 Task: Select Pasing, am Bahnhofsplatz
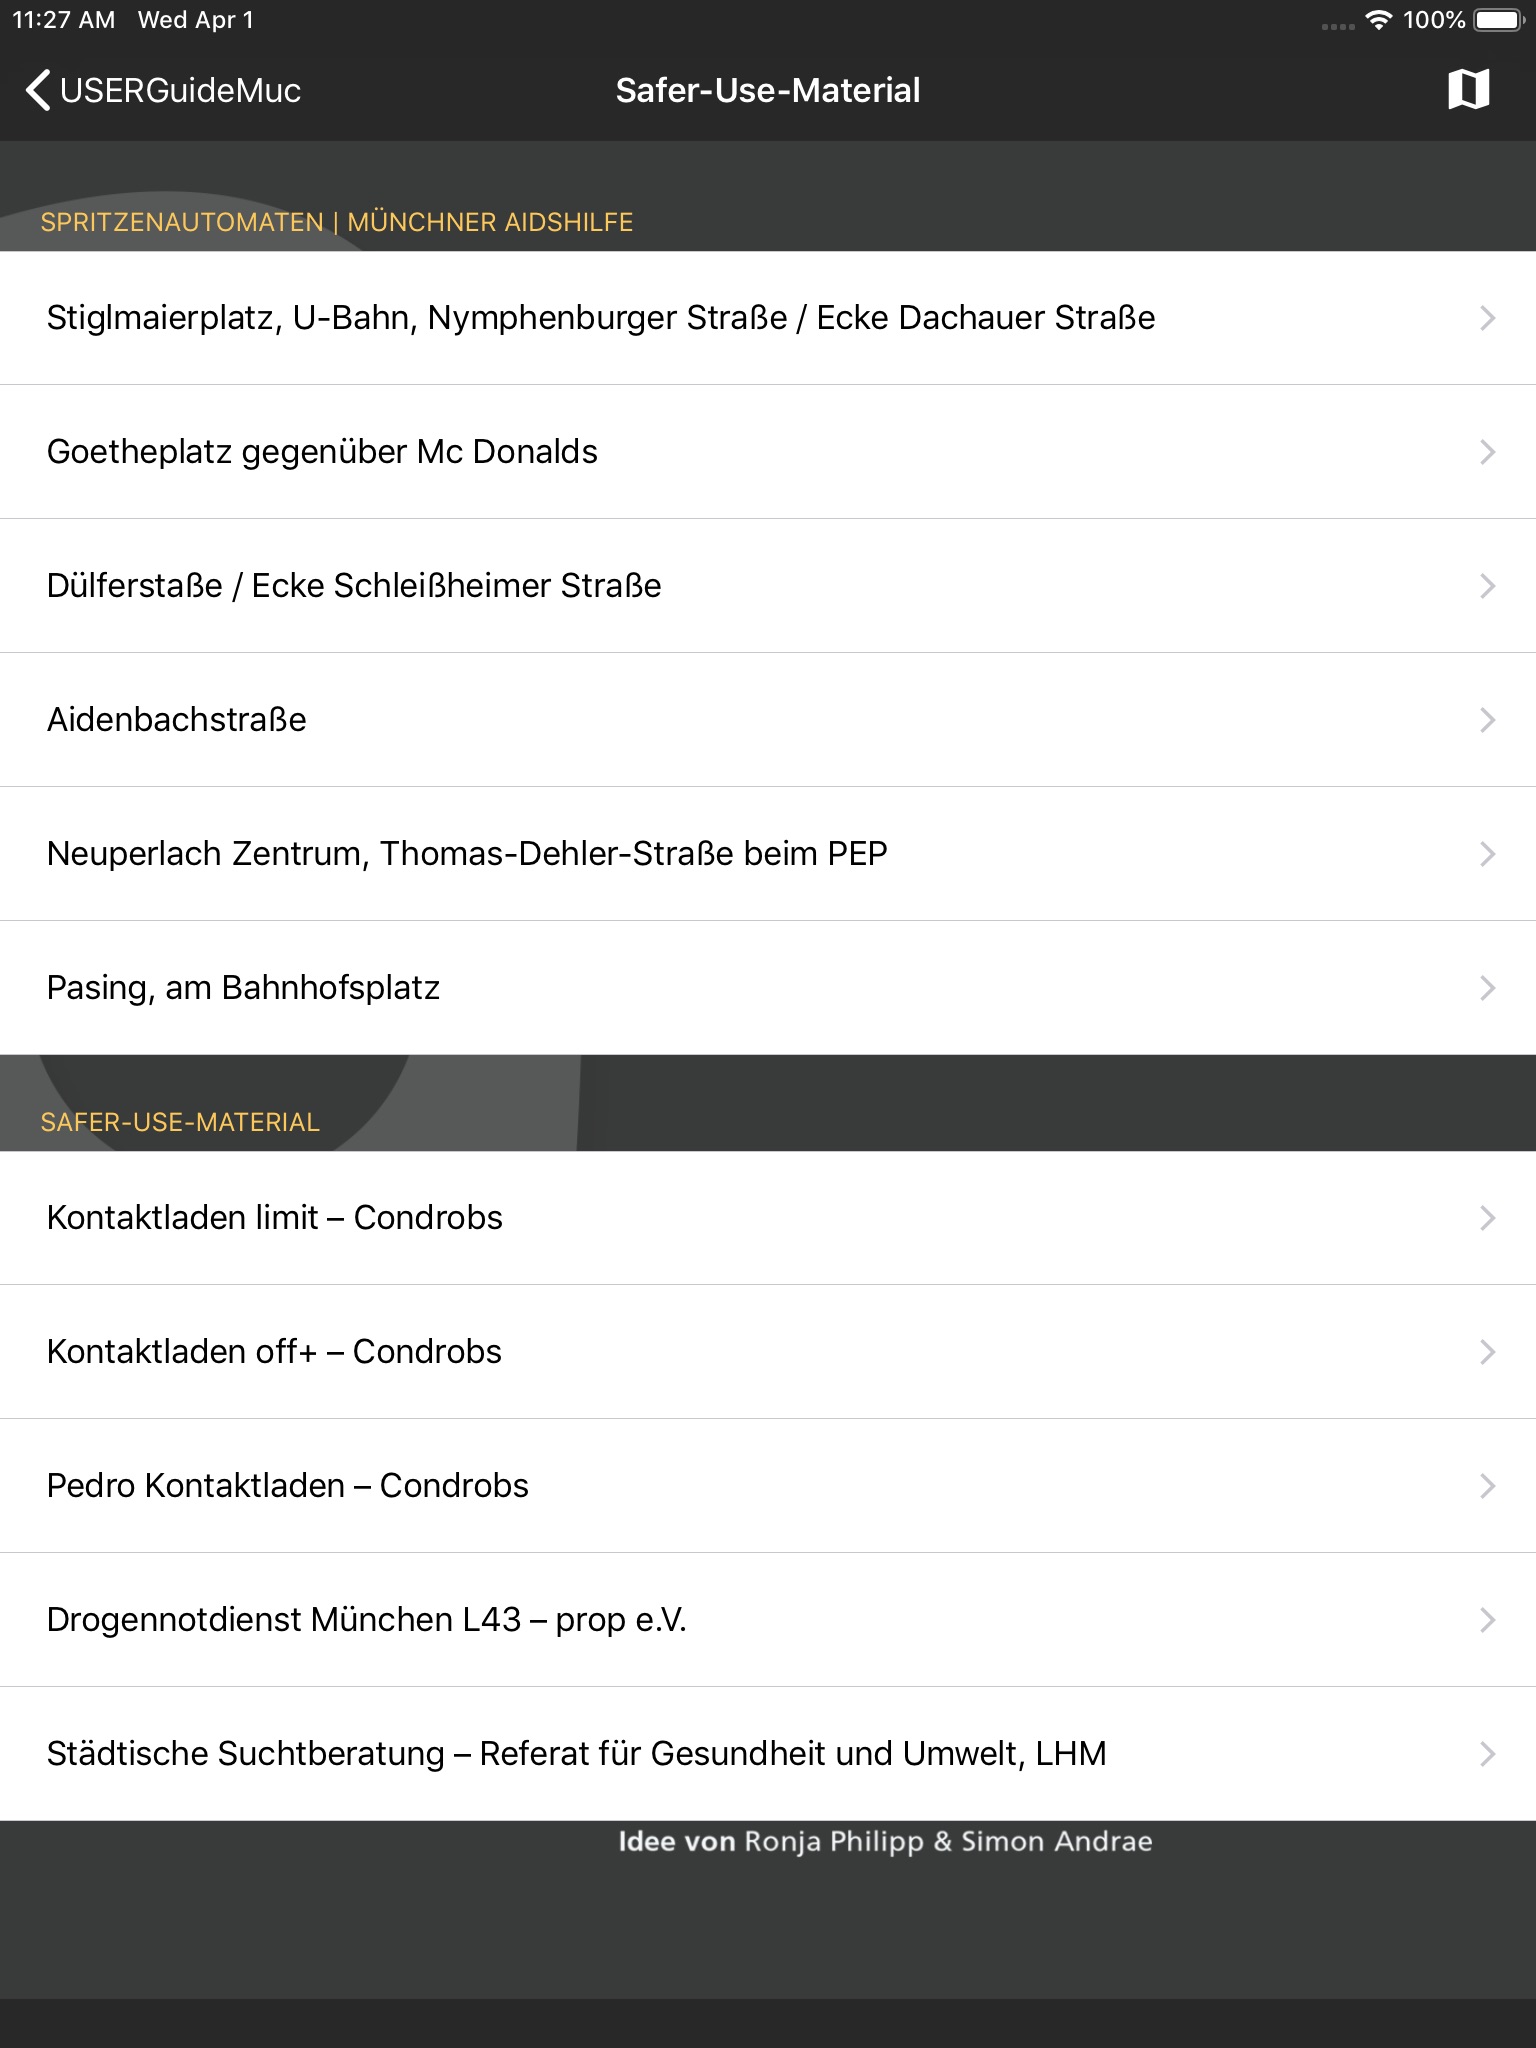point(243,988)
